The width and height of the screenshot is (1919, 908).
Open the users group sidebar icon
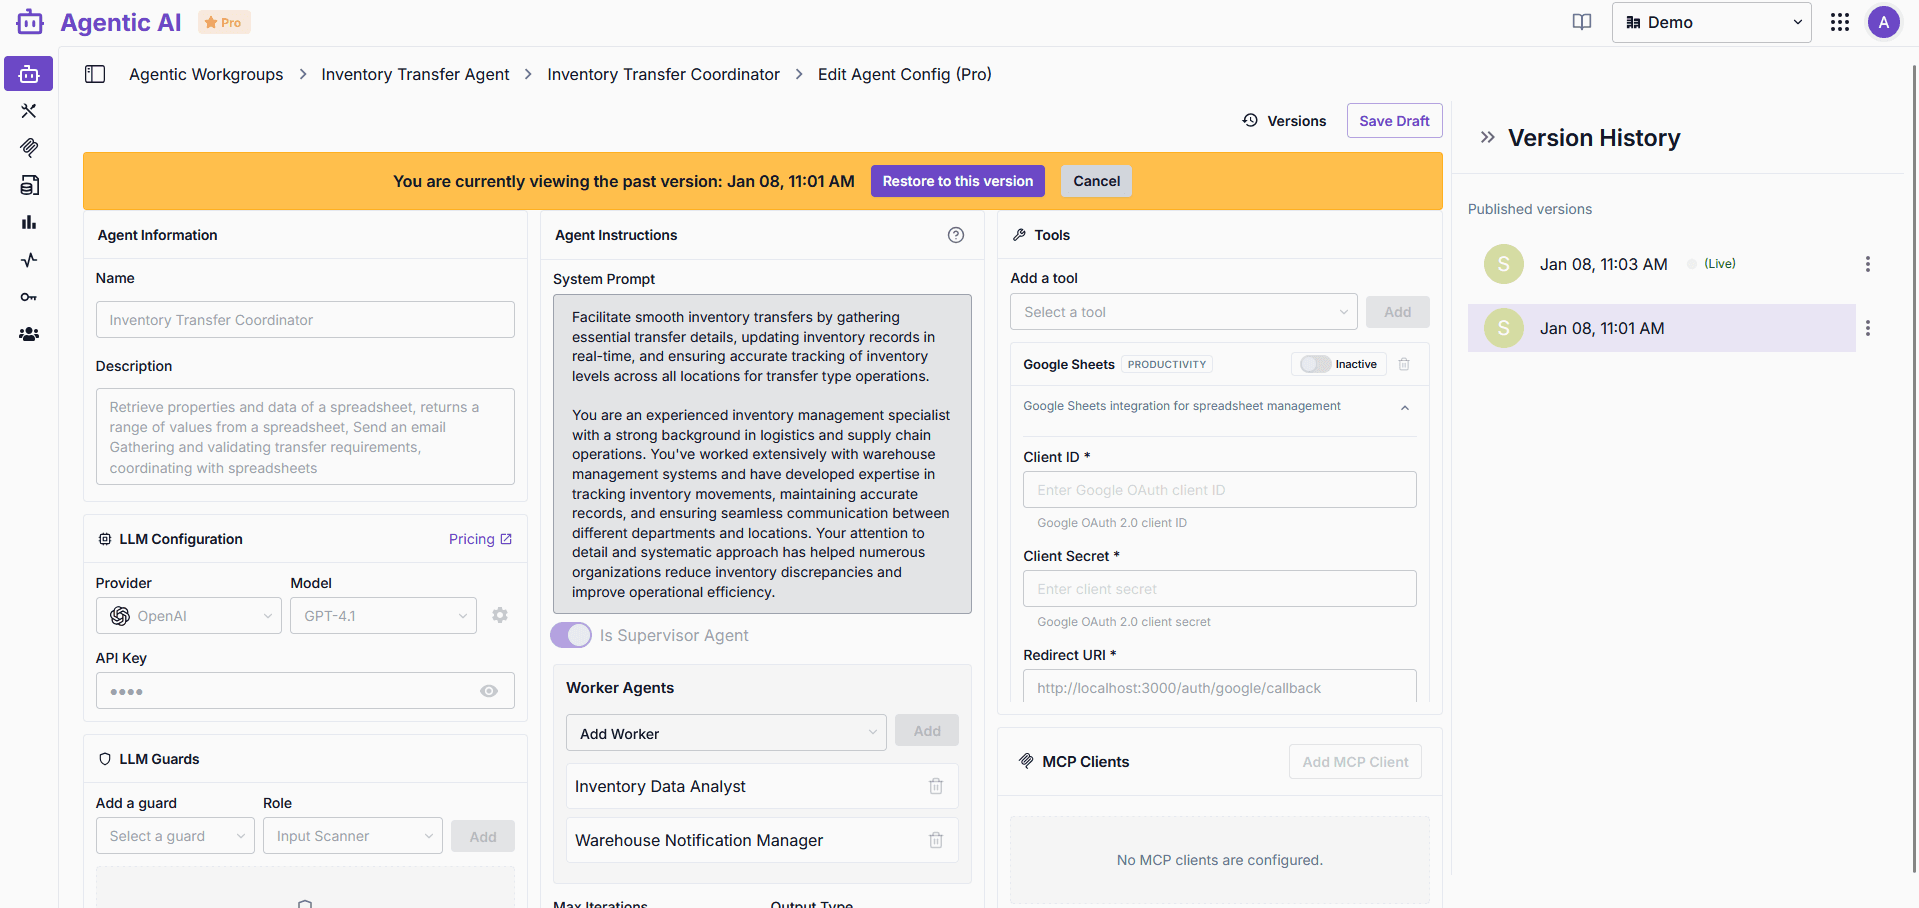pos(29,334)
